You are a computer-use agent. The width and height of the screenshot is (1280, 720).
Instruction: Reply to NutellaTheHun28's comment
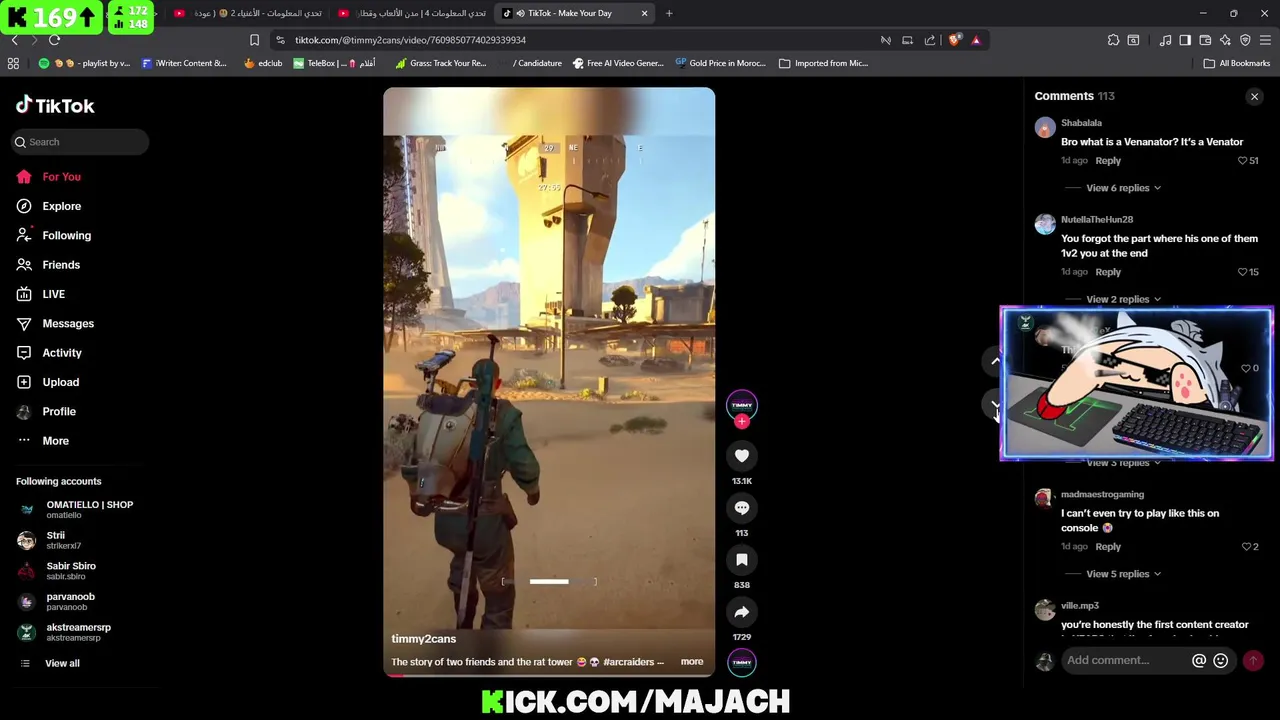1108,272
